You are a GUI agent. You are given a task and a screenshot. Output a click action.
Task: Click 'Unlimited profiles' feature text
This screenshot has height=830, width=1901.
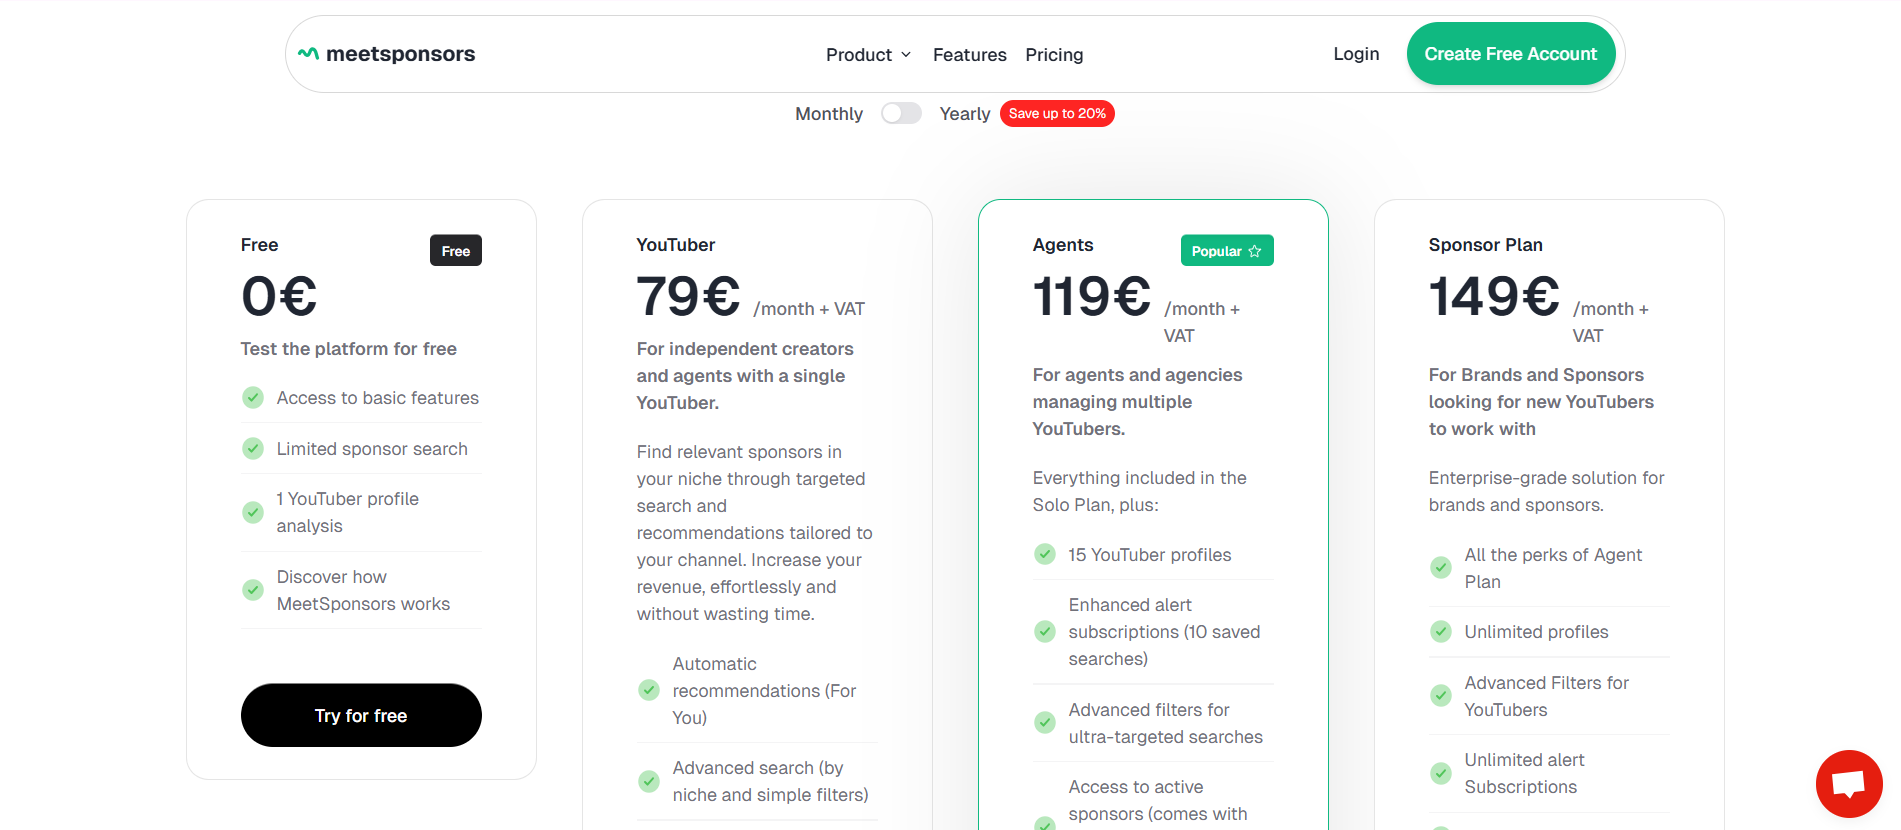[x=1536, y=632]
